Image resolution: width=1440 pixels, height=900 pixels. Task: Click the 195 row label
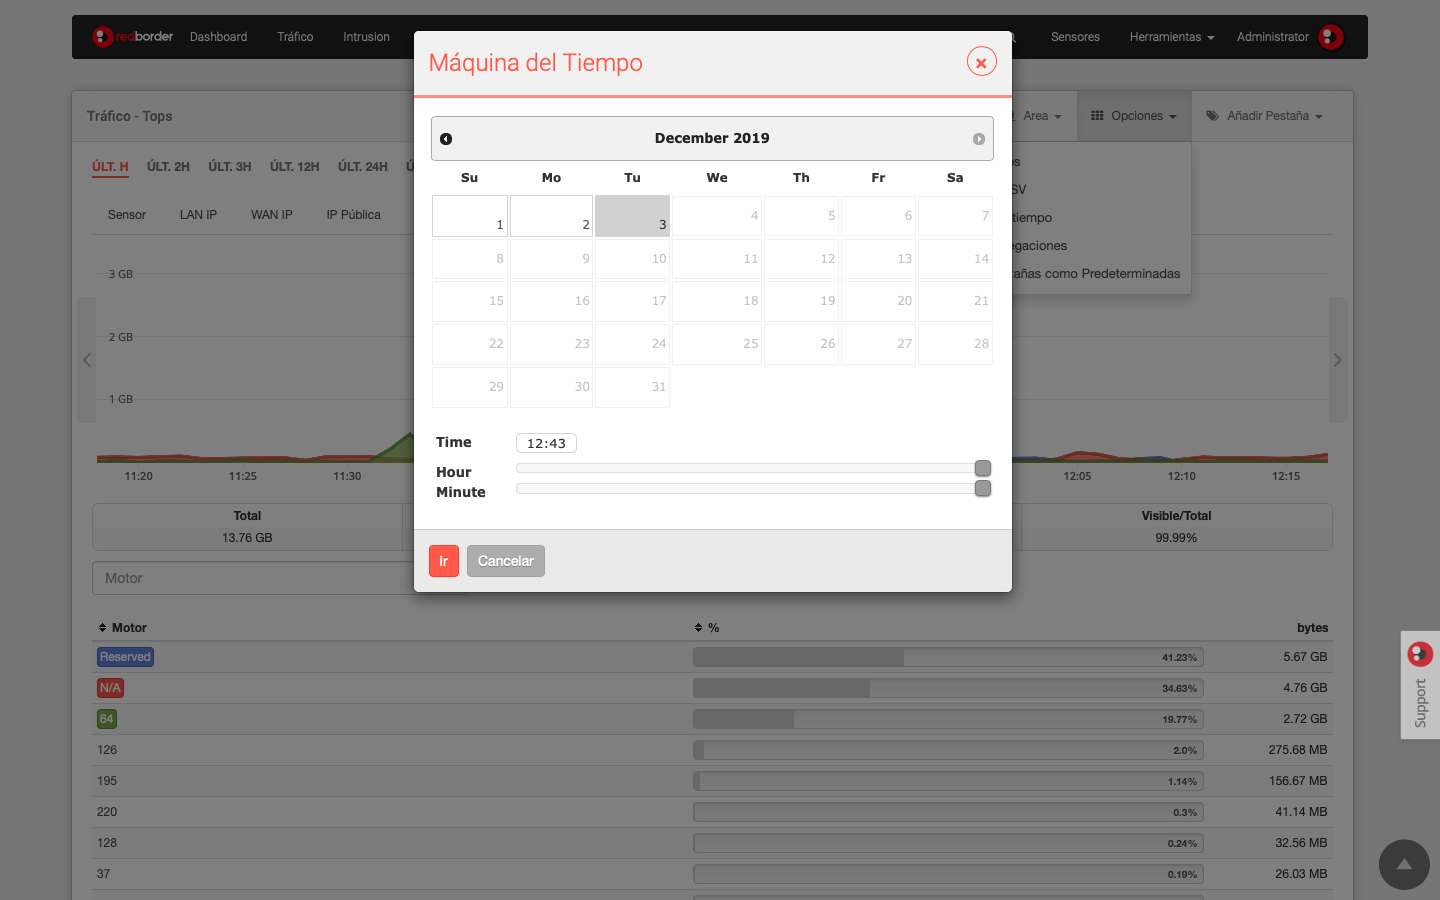107,781
